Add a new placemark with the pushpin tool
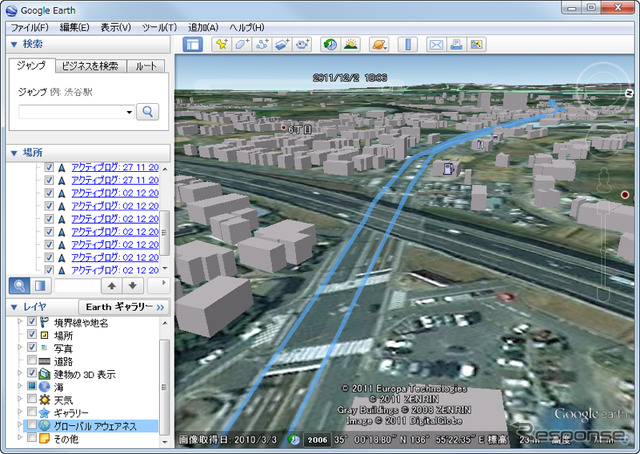Viewport: 640px width, 454px height. (x=222, y=44)
